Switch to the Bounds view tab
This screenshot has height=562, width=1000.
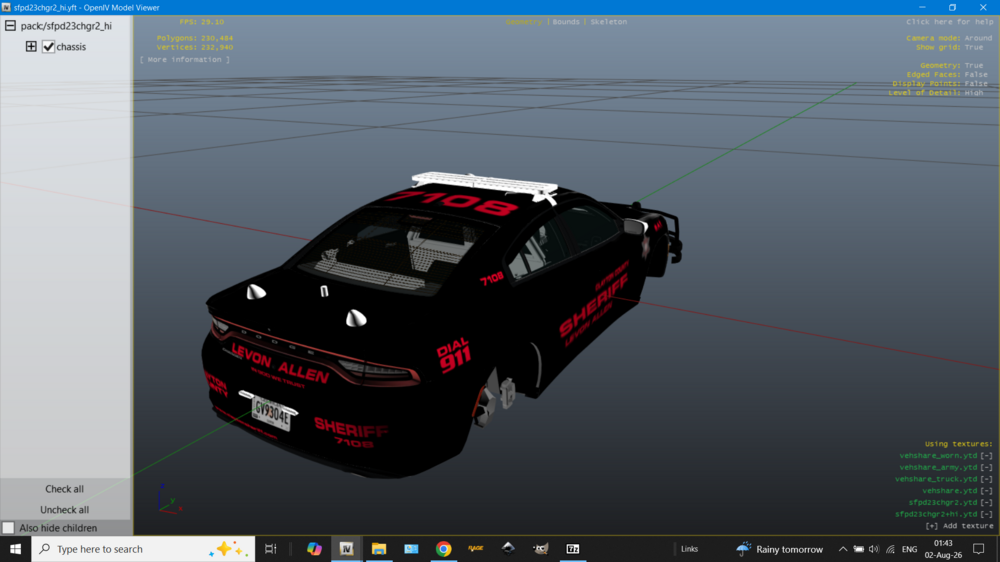[566, 22]
